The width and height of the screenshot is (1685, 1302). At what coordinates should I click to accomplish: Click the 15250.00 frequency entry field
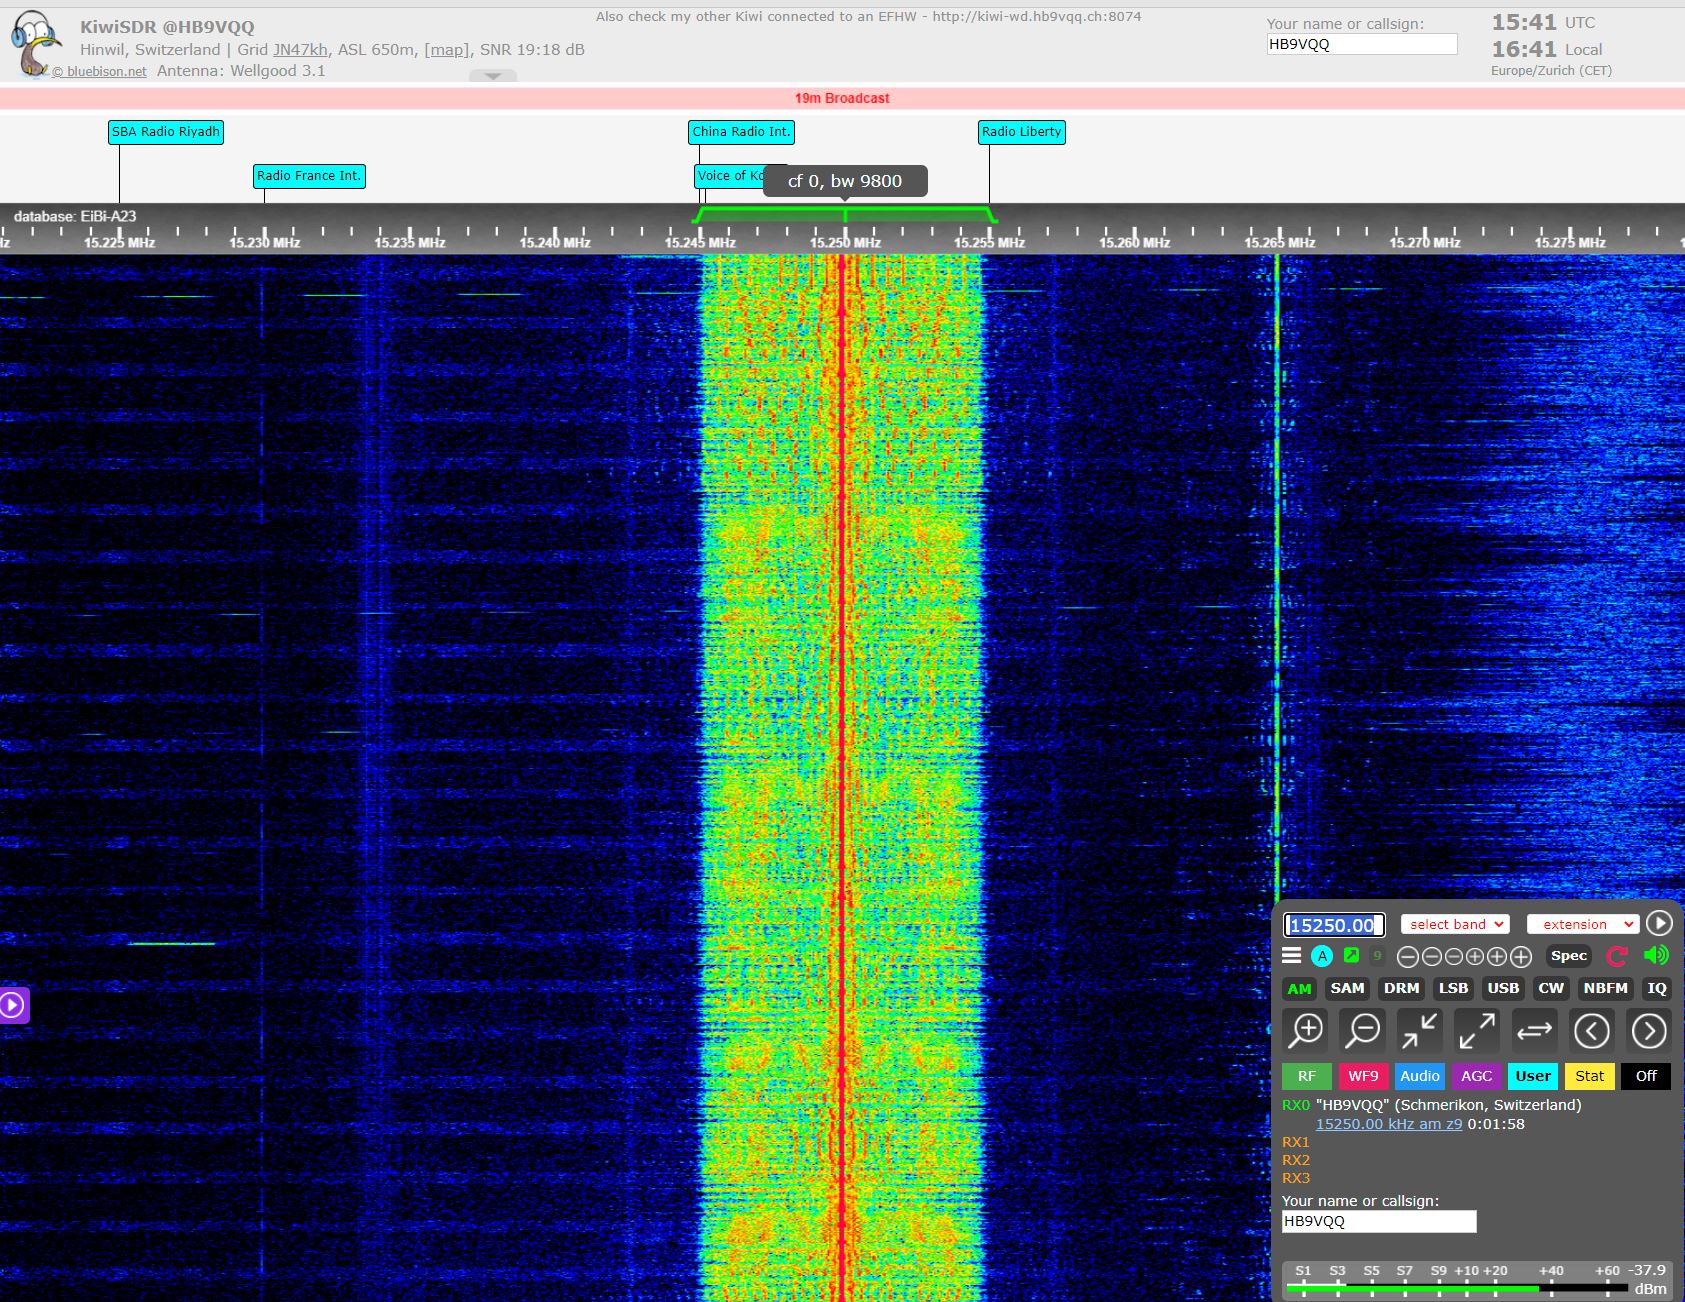click(x=1334, y=925)
